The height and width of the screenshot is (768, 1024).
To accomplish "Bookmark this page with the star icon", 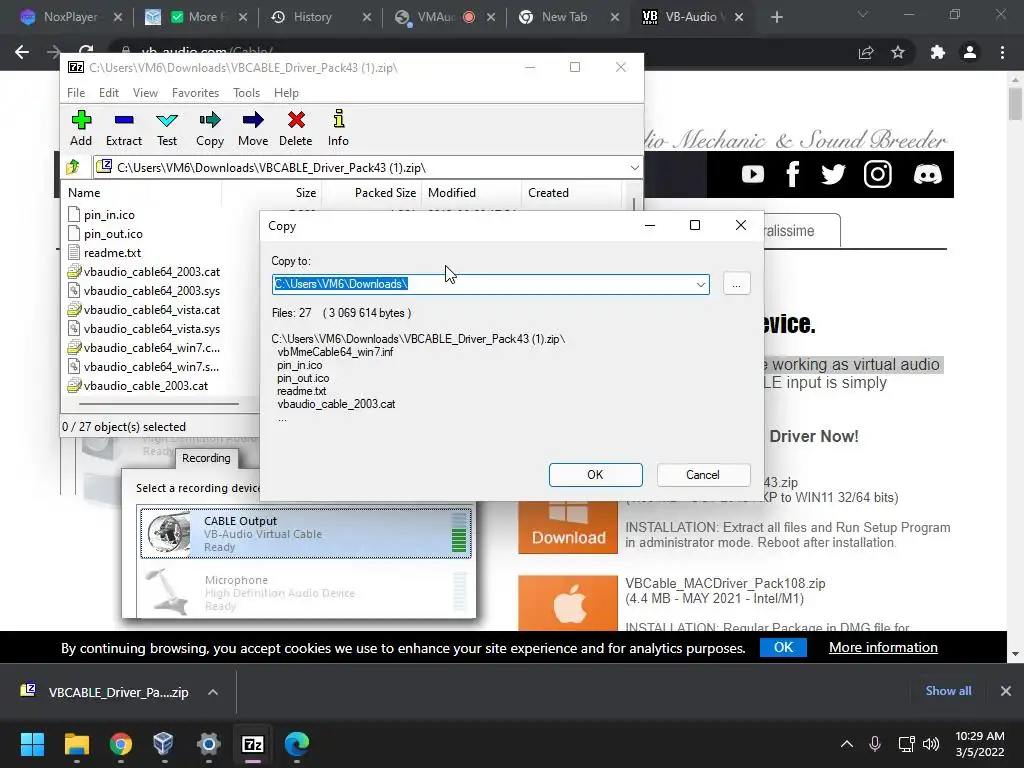I will click(x=898, y=52).
